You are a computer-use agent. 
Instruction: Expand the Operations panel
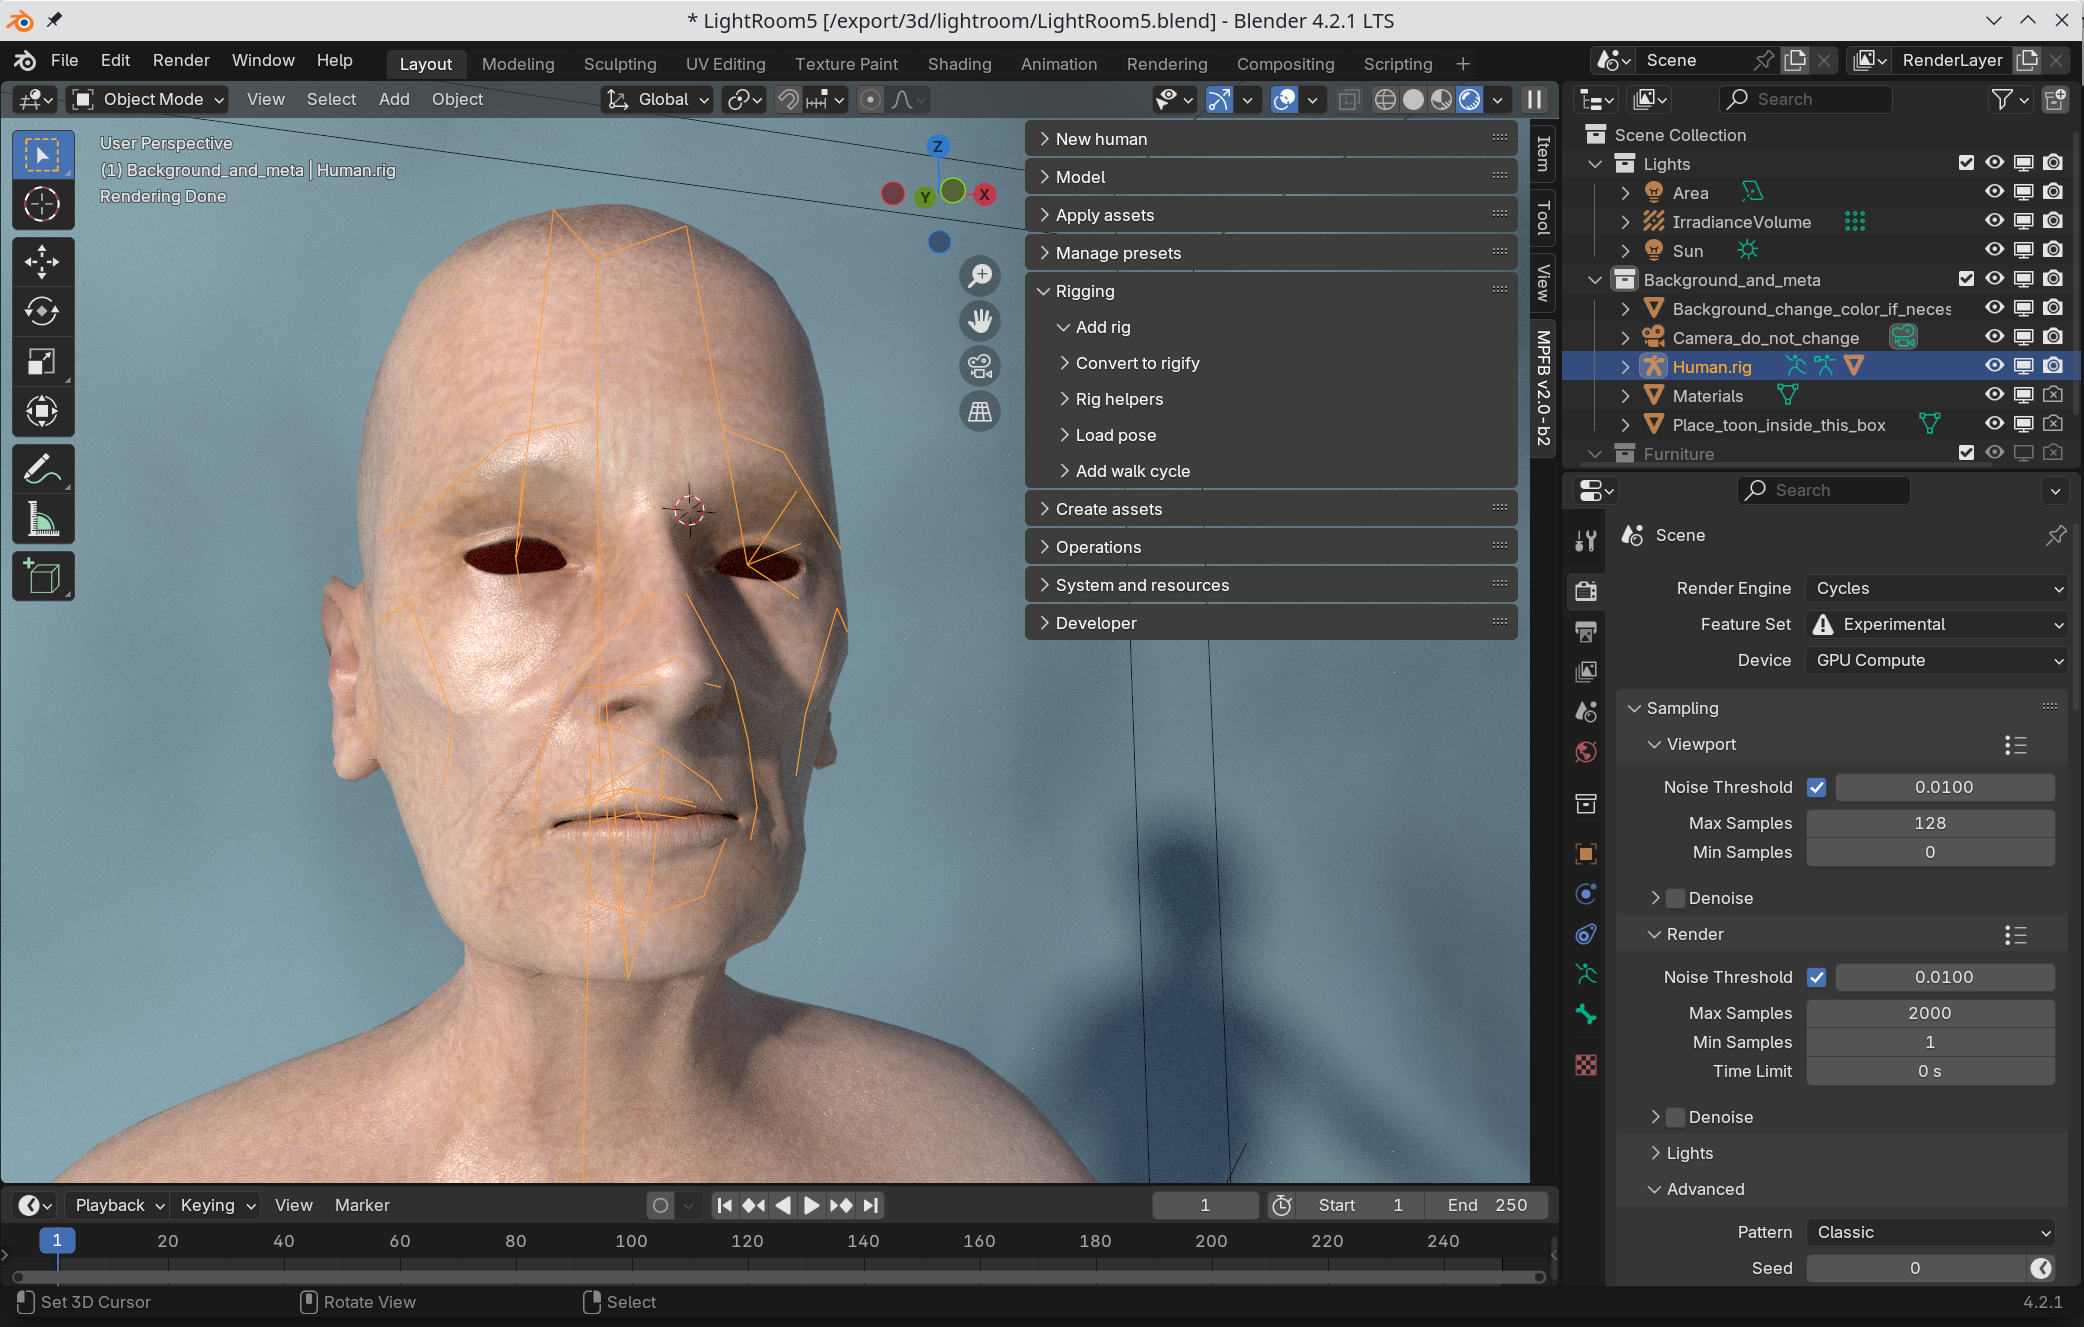tap(1271, 547)
